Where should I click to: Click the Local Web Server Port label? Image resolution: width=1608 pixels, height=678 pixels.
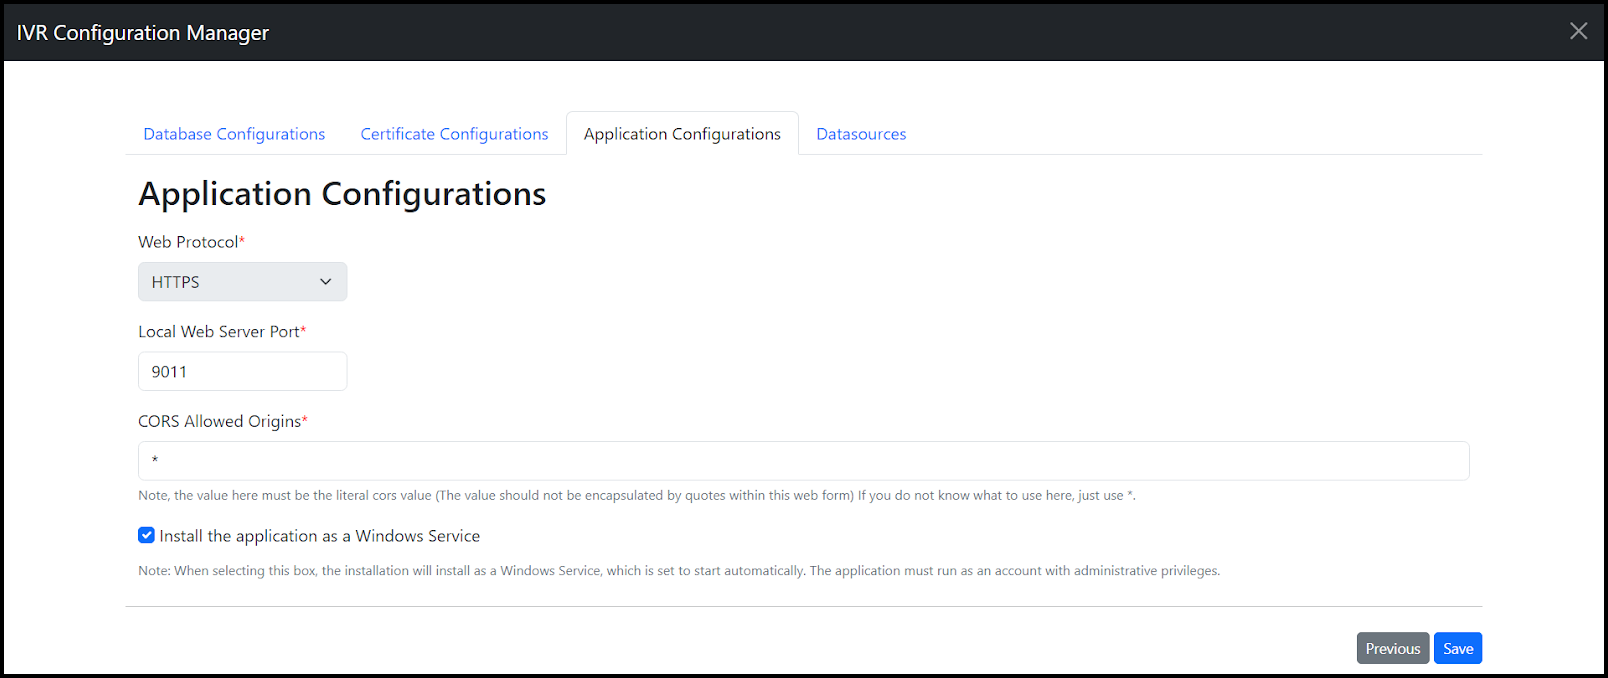[x=219, y=332]
